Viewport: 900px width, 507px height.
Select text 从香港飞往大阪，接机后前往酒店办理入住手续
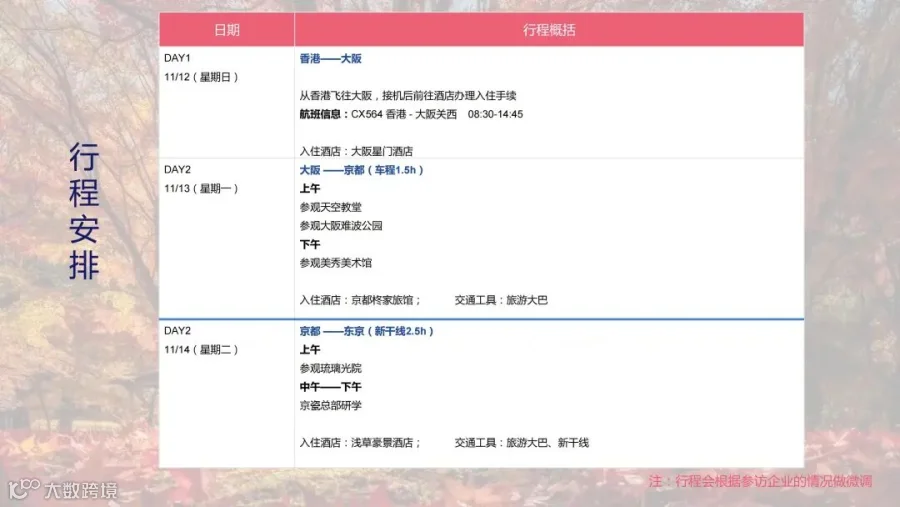408,96
